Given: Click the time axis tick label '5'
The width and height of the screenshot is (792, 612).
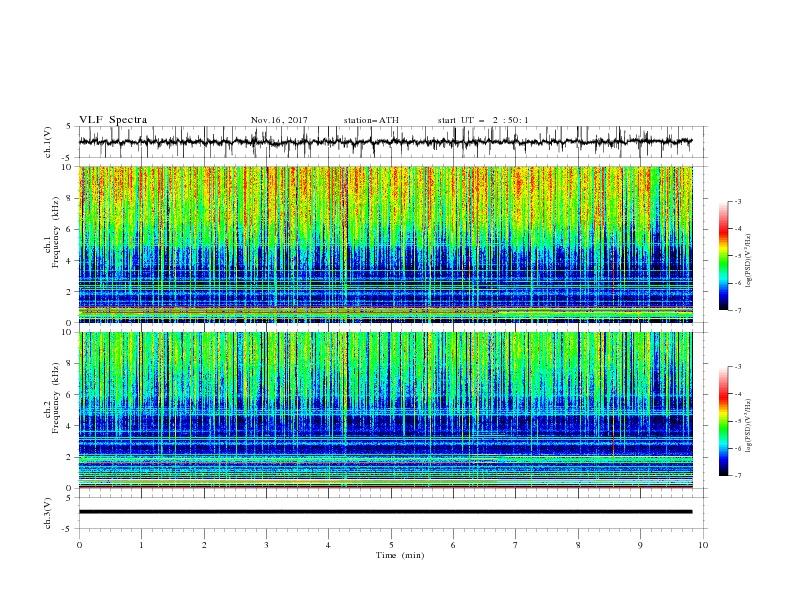Looking at the screenshot, I should (x=391, y=545).
